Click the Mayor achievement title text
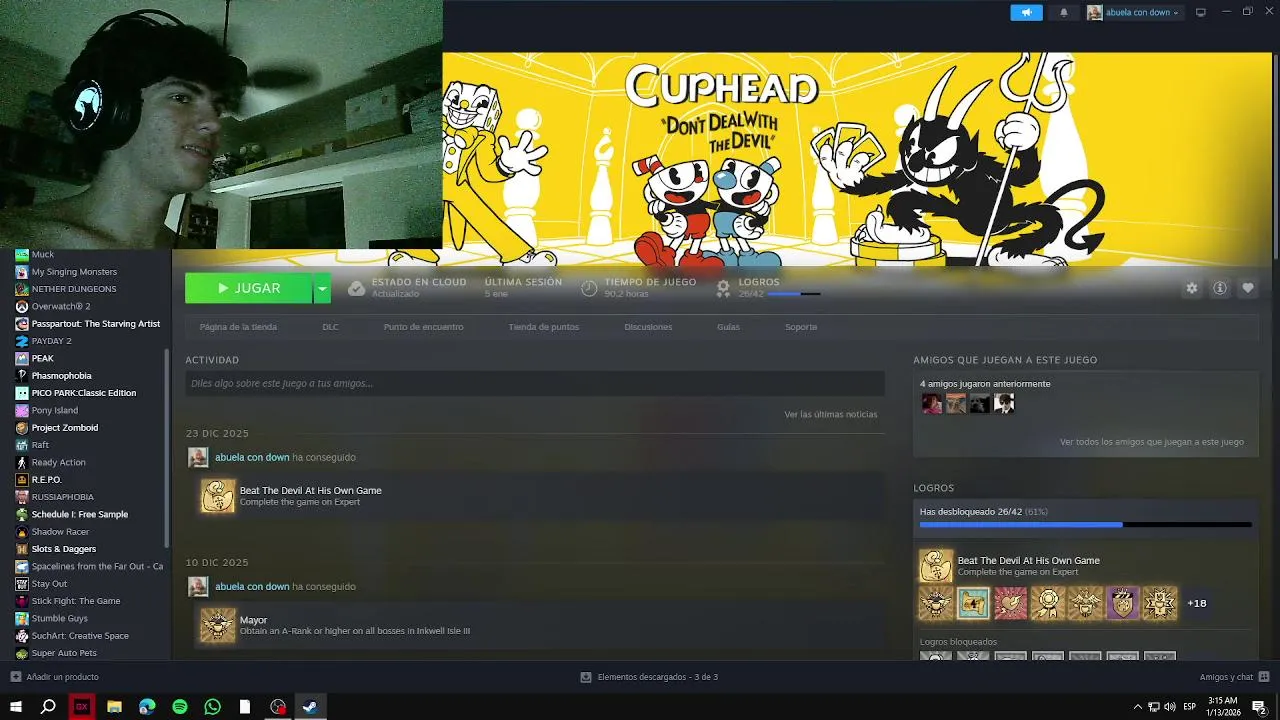Viewport: 1280px width, 720px height. pyautogui.click(x=253, y=620)
